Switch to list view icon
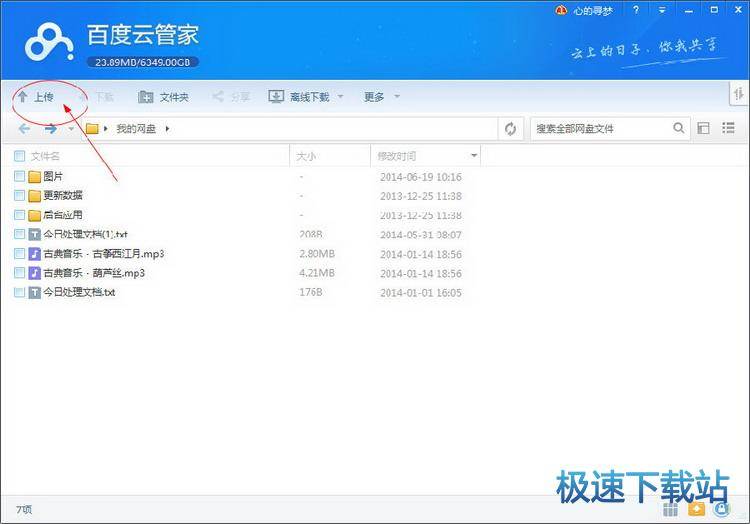The width and height of the screenshot is (750, 524). pyautogui.click(x=728, y=128)
